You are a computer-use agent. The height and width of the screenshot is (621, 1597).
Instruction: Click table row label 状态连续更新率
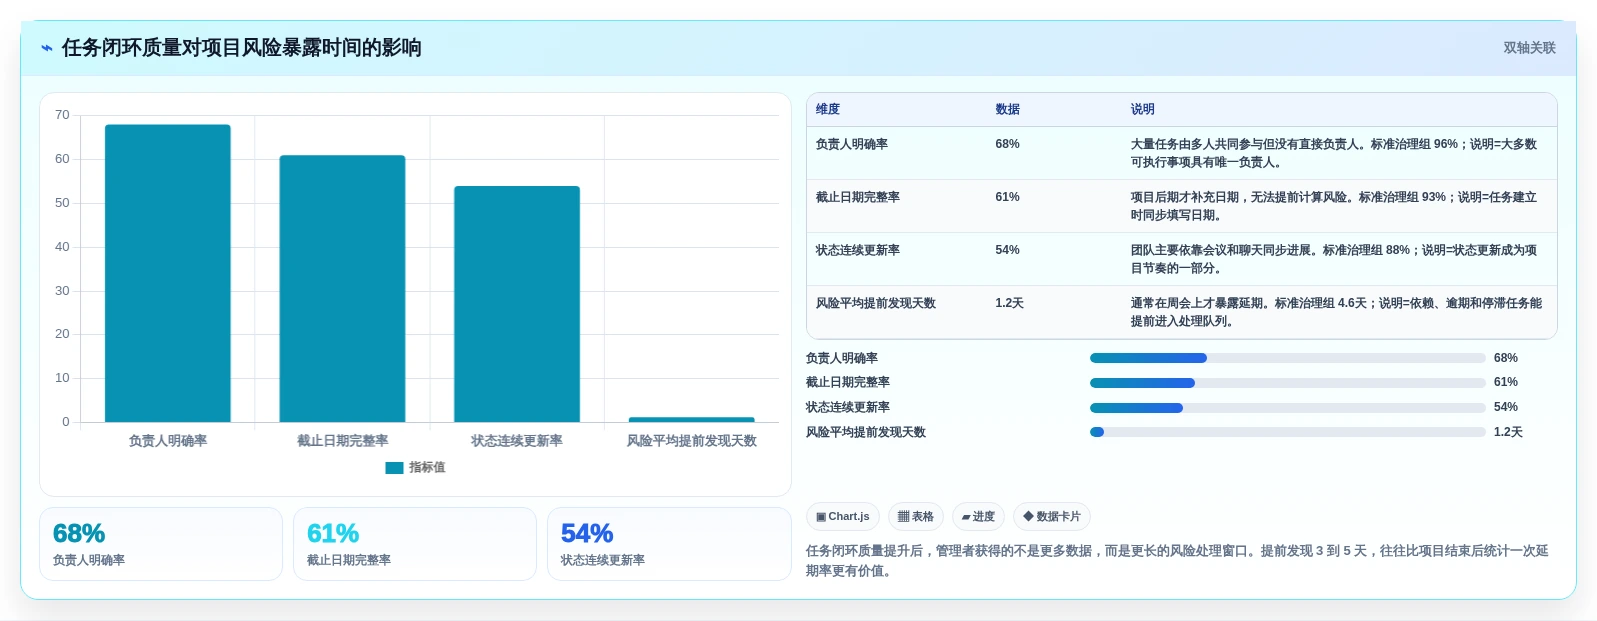[857, 250]
